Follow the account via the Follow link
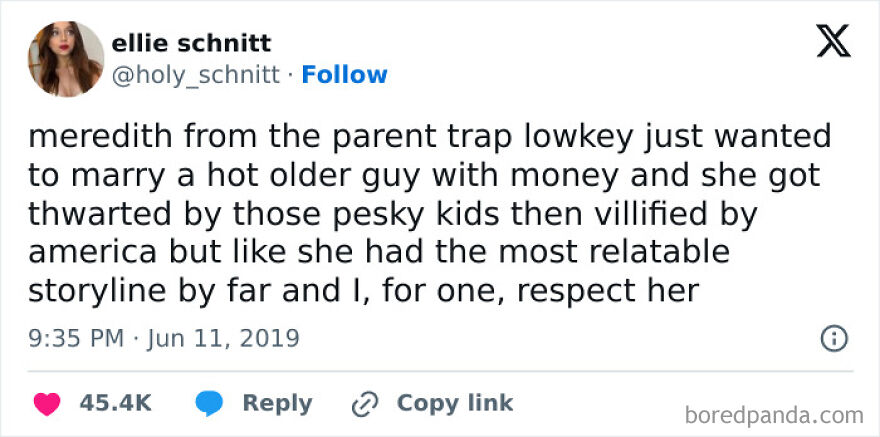Screen dimensions: 880x437 [x=344, y=75]
